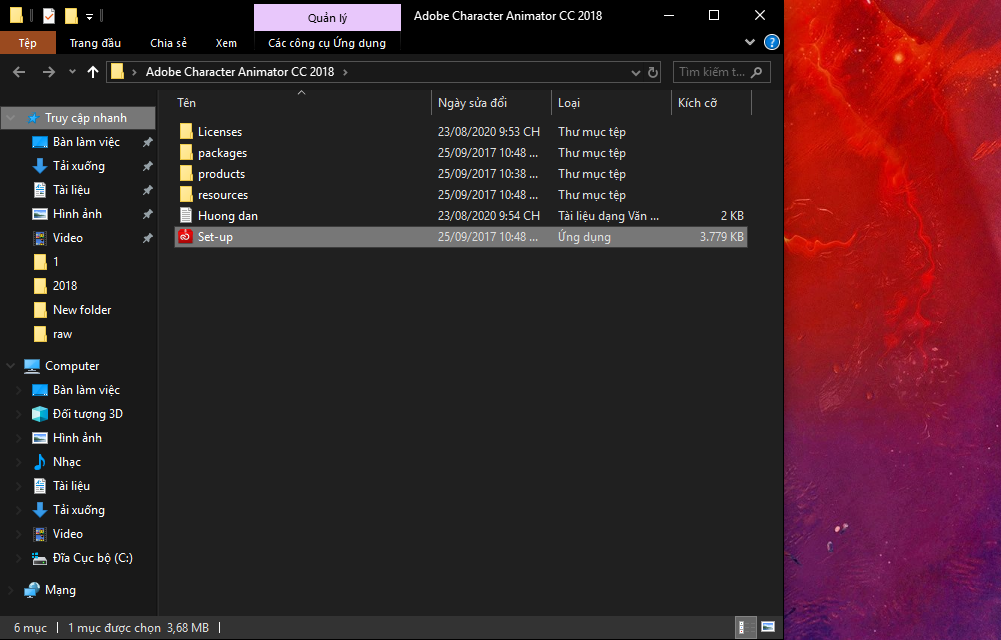Select the Quản lý contextual tab

pos(327,17)
